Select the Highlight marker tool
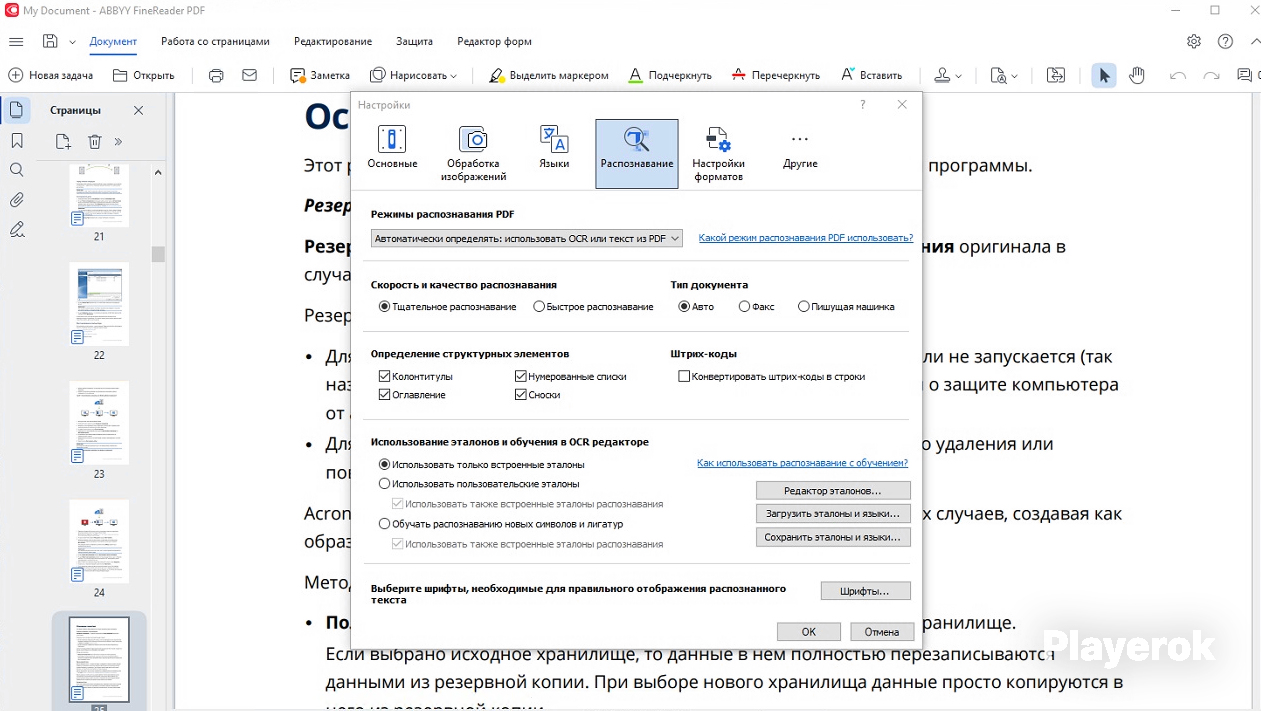 click(x=548, y=75)
